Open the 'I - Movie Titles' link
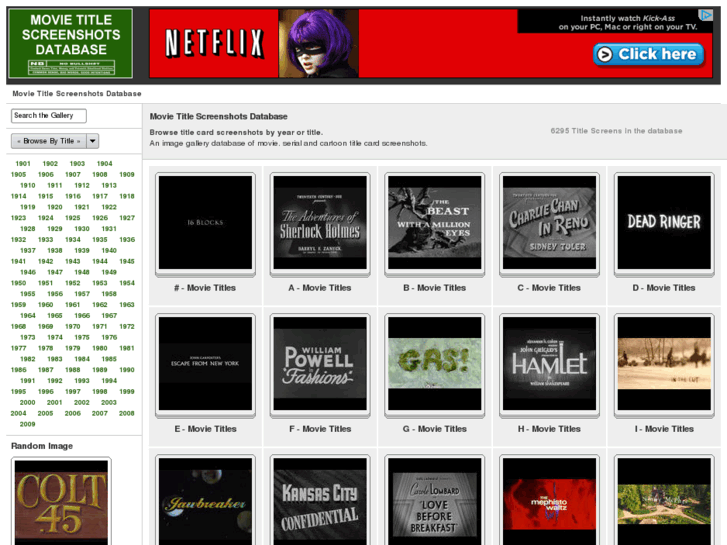Screen dimensions: 727x545 pyautogui.click(x=664, y=429)
